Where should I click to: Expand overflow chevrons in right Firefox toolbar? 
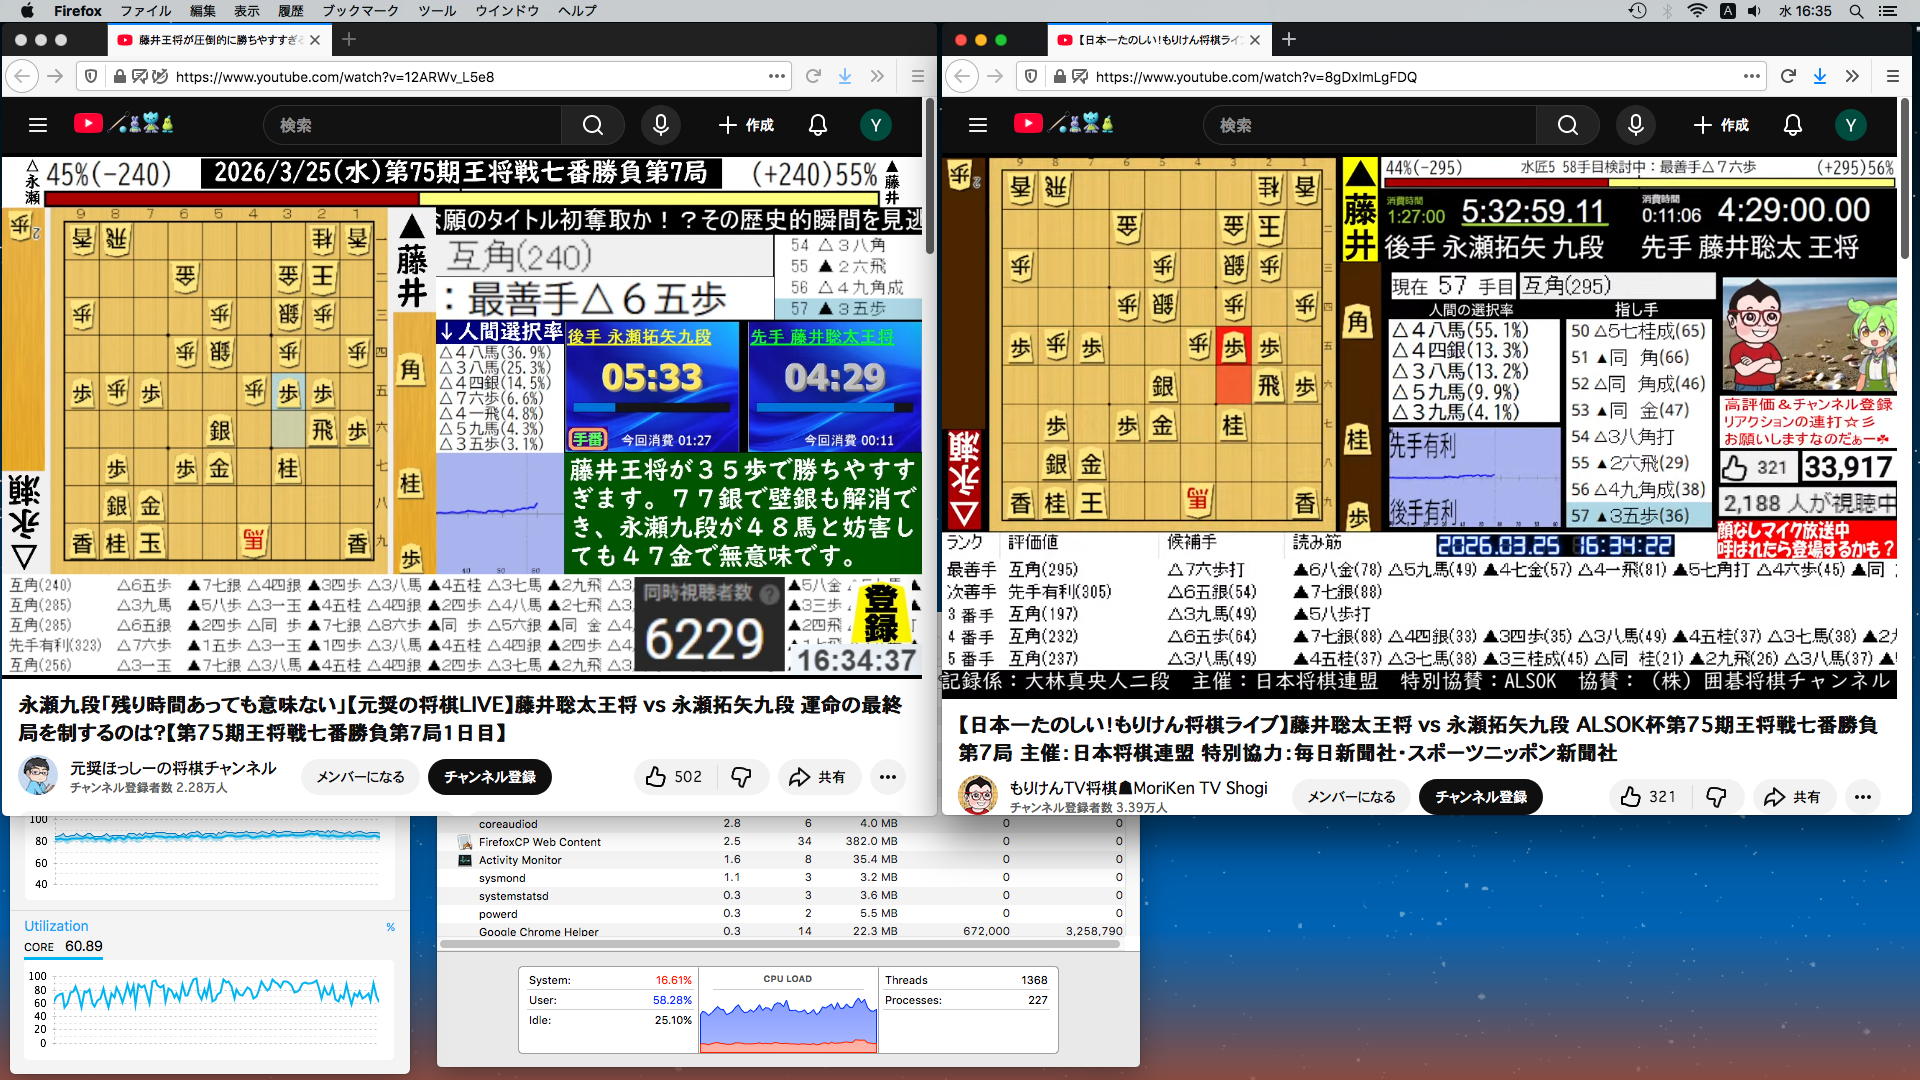1852,76
